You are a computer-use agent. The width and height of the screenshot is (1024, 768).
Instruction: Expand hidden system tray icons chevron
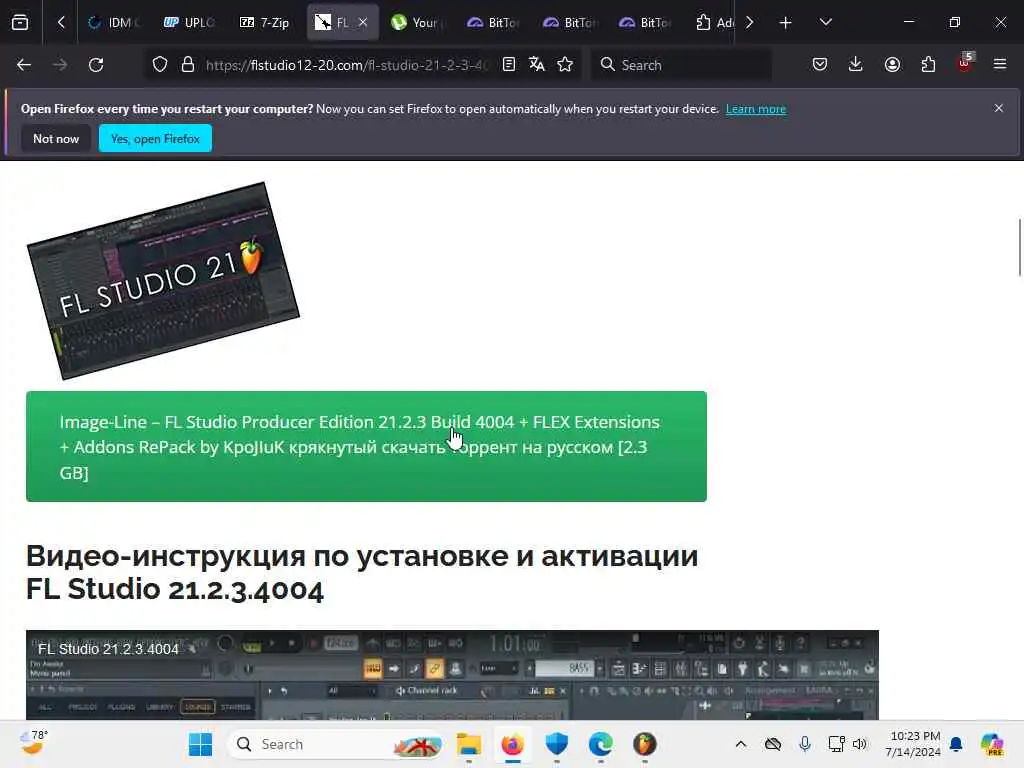pyautogui.click(x=741, y=744)
